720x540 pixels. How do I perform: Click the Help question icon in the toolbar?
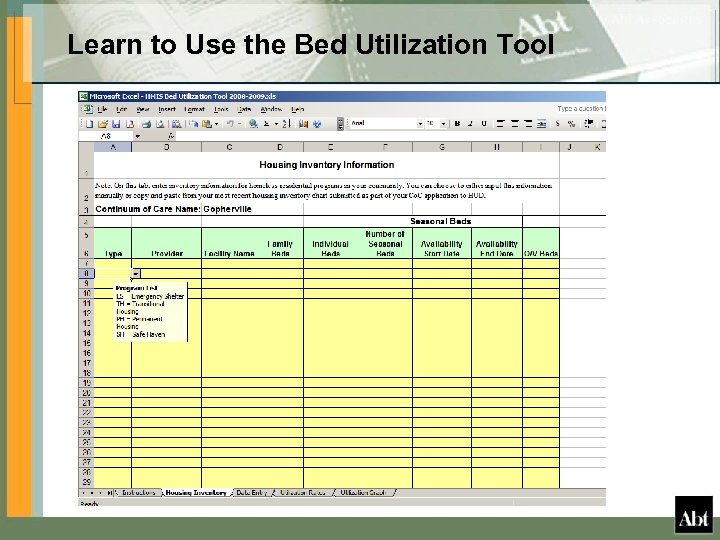pos(317,124)
